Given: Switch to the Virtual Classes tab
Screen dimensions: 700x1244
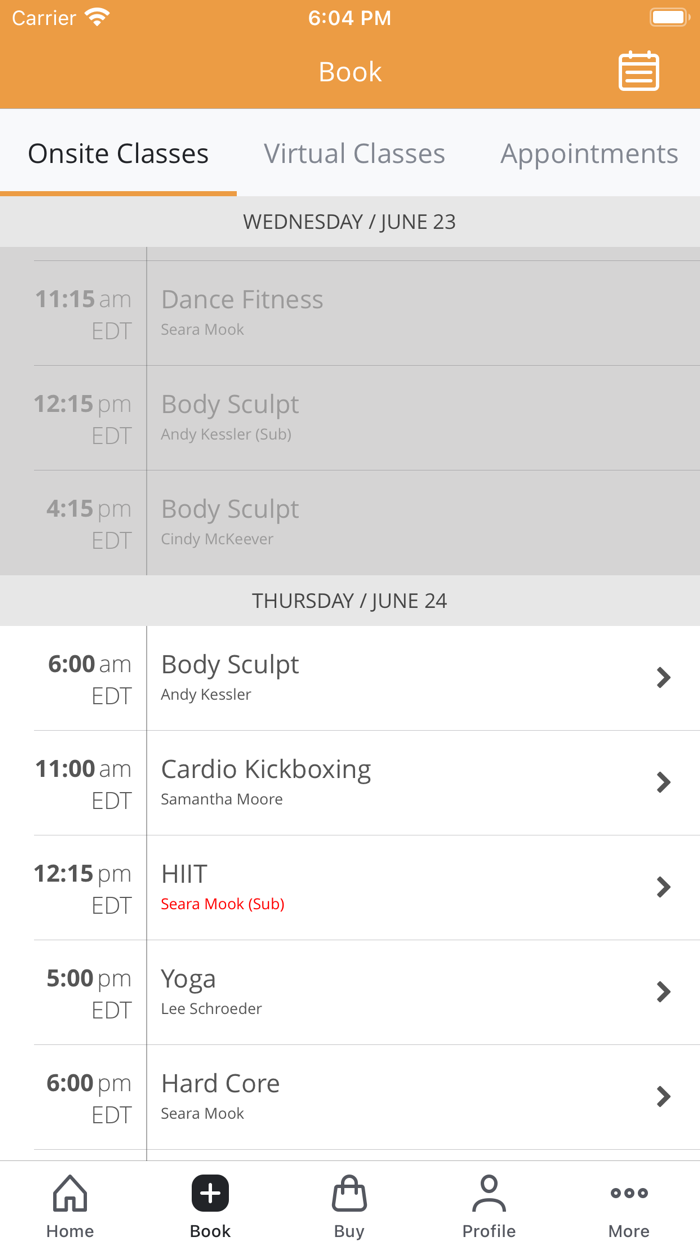Looking at the screenshot, I should 354,153.
